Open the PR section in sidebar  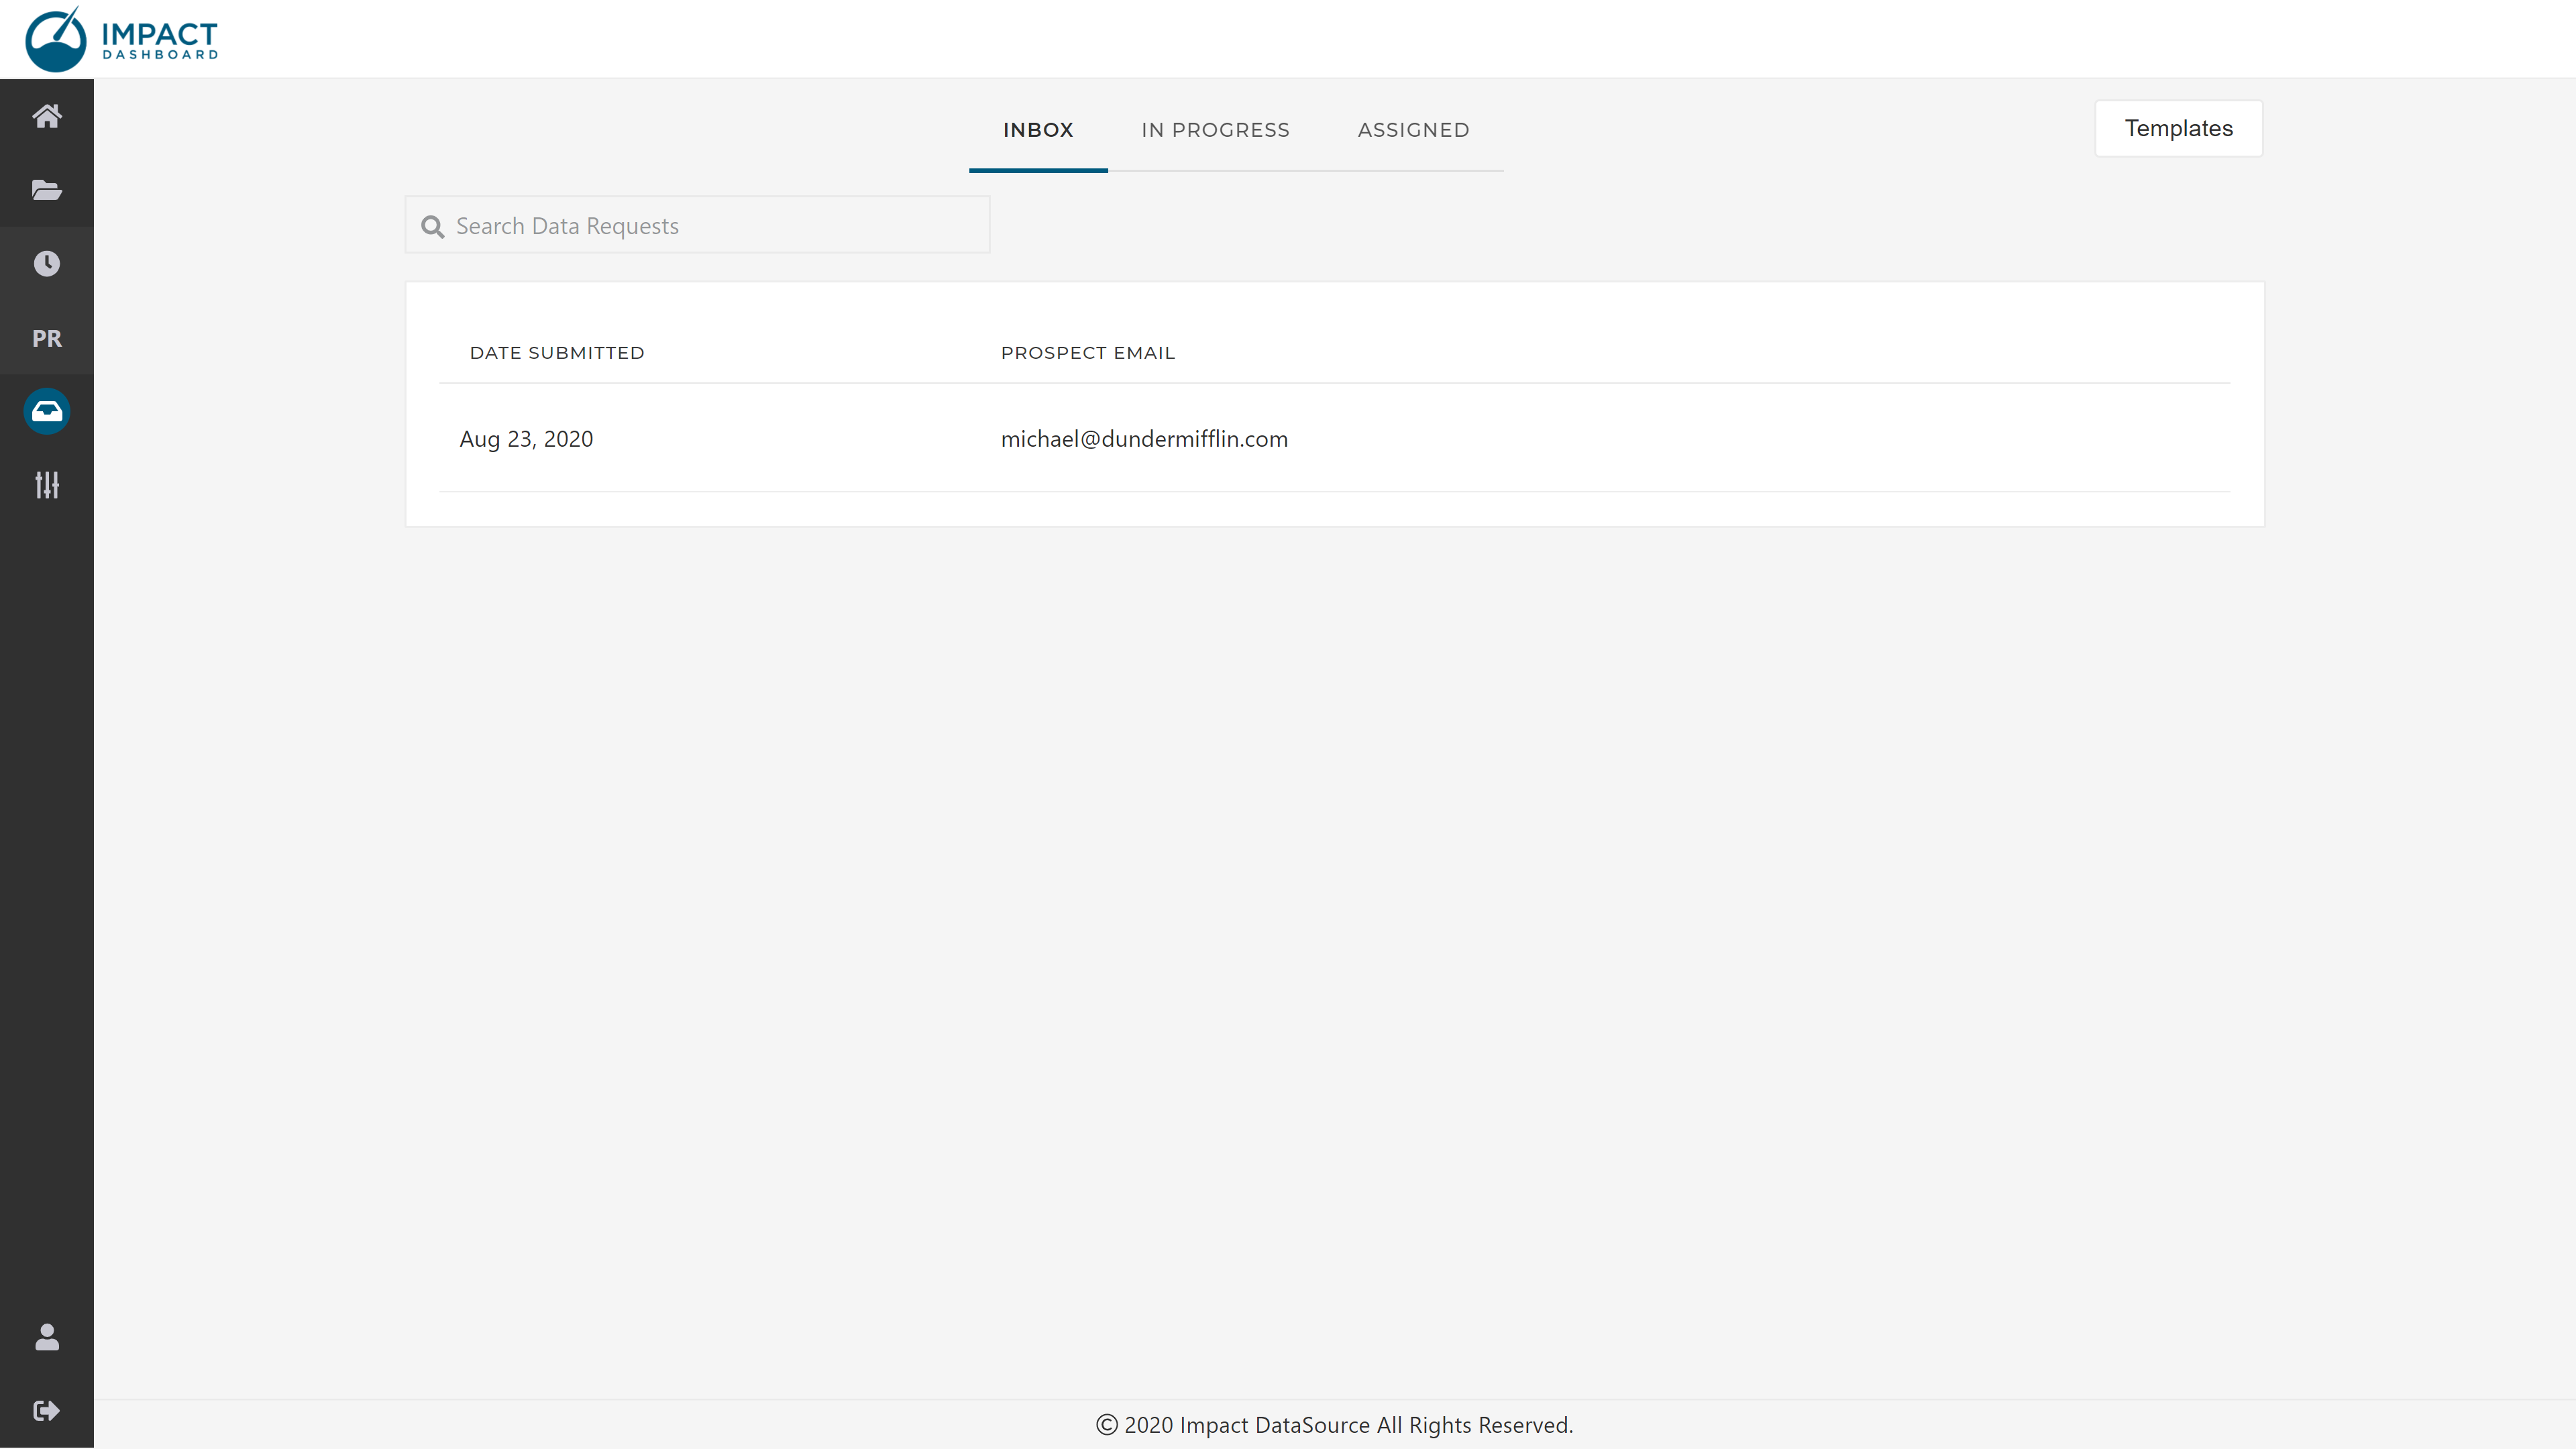coord(47,338)
